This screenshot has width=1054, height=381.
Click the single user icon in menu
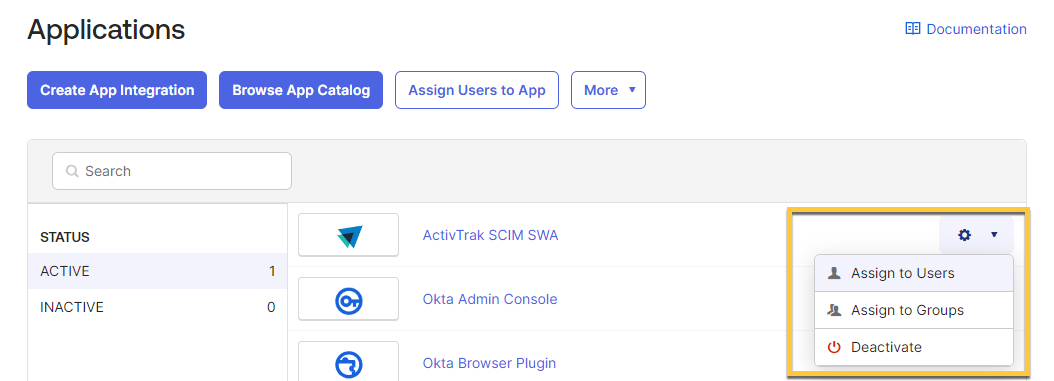[834, 273]
